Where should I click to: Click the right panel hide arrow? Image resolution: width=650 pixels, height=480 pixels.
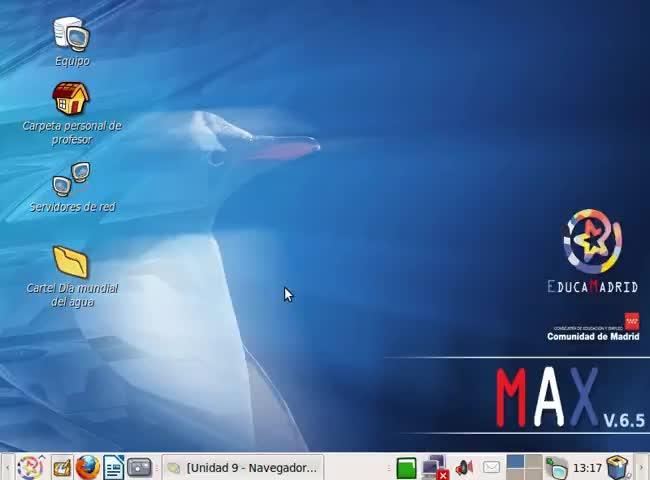point(641,468)
